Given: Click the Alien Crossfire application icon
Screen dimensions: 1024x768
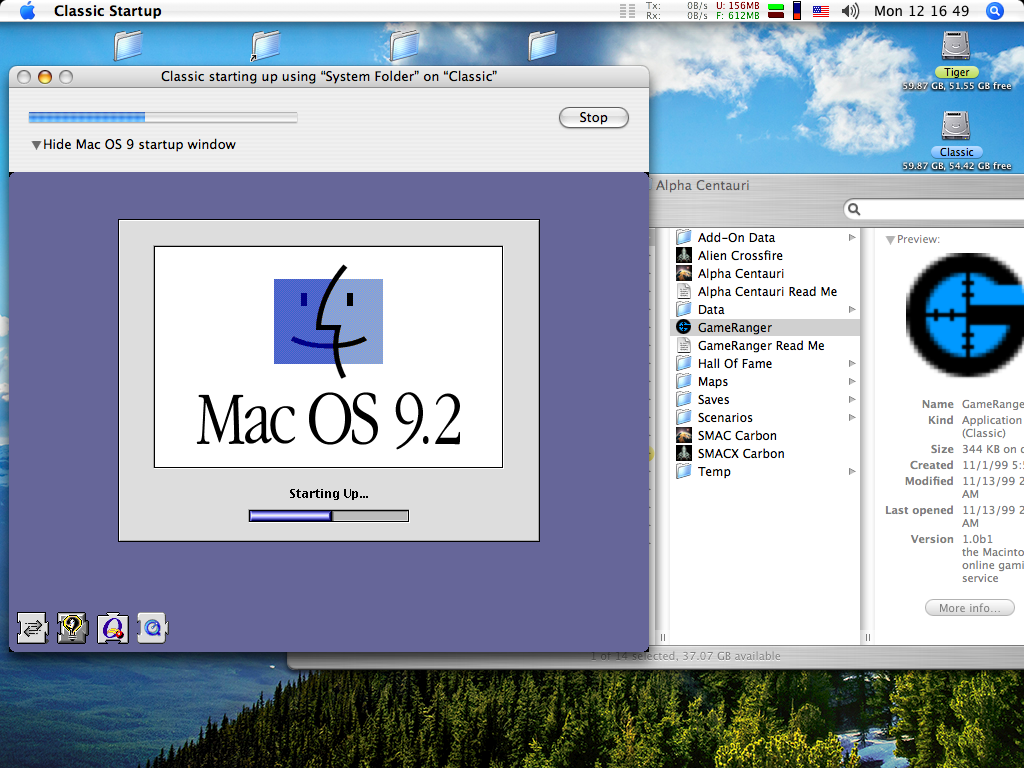Looking at the screenshot, I should 684,255.
